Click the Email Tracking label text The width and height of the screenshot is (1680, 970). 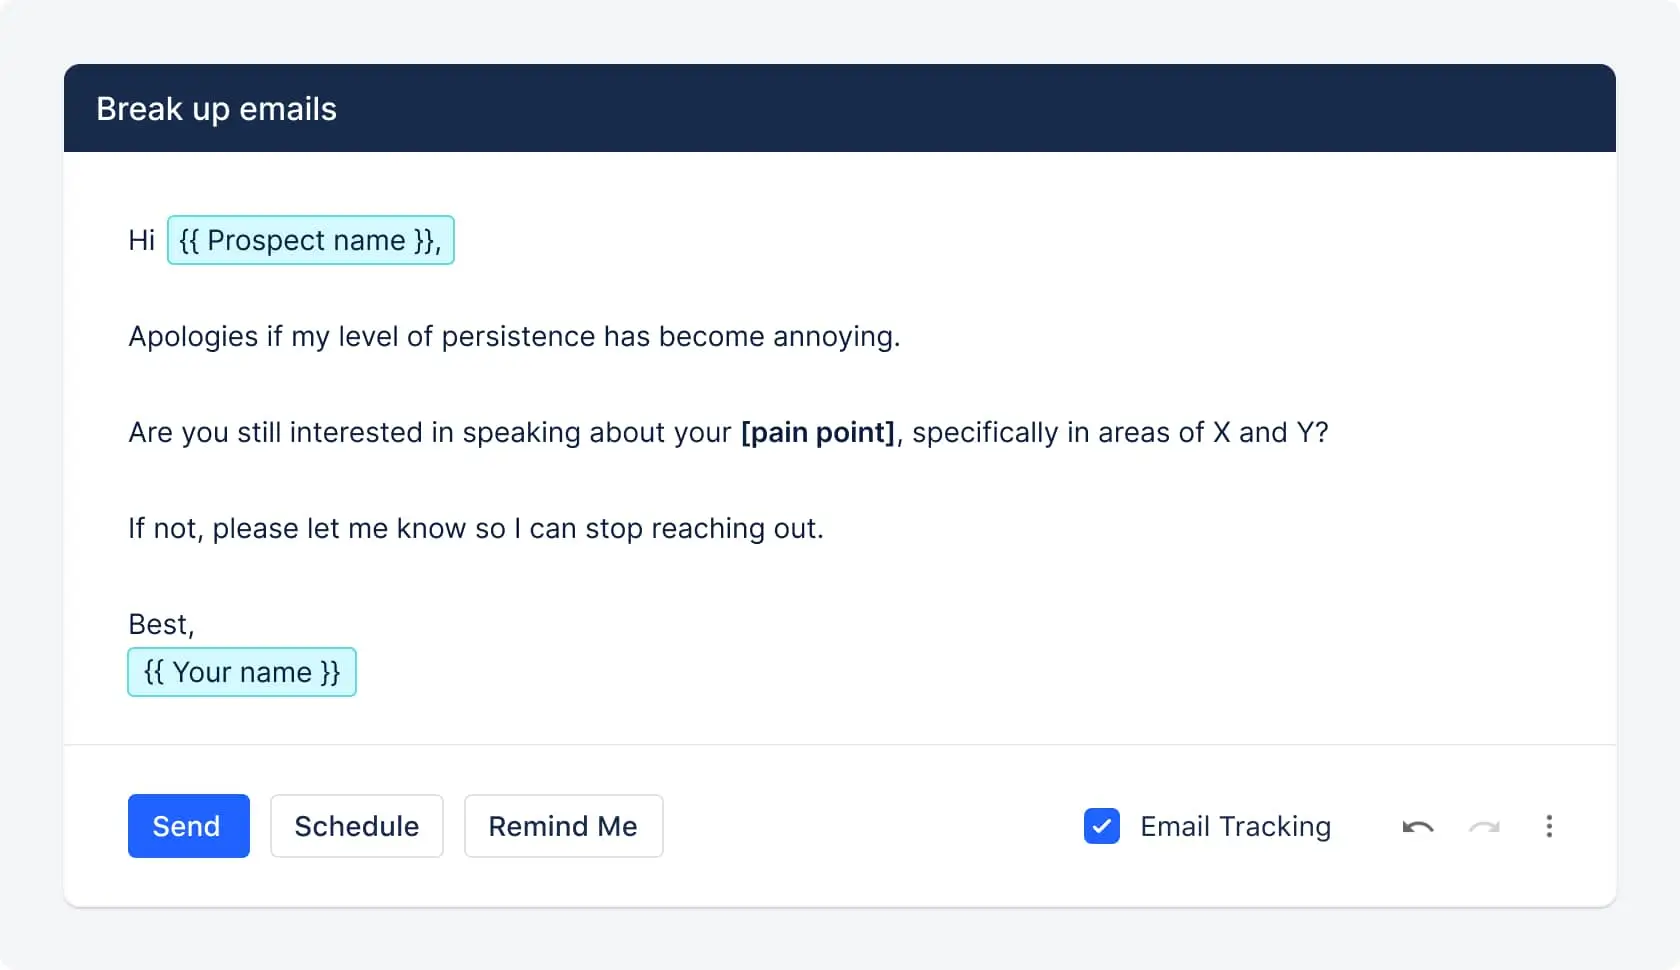pyautogui.click(x=1235, y=826)
